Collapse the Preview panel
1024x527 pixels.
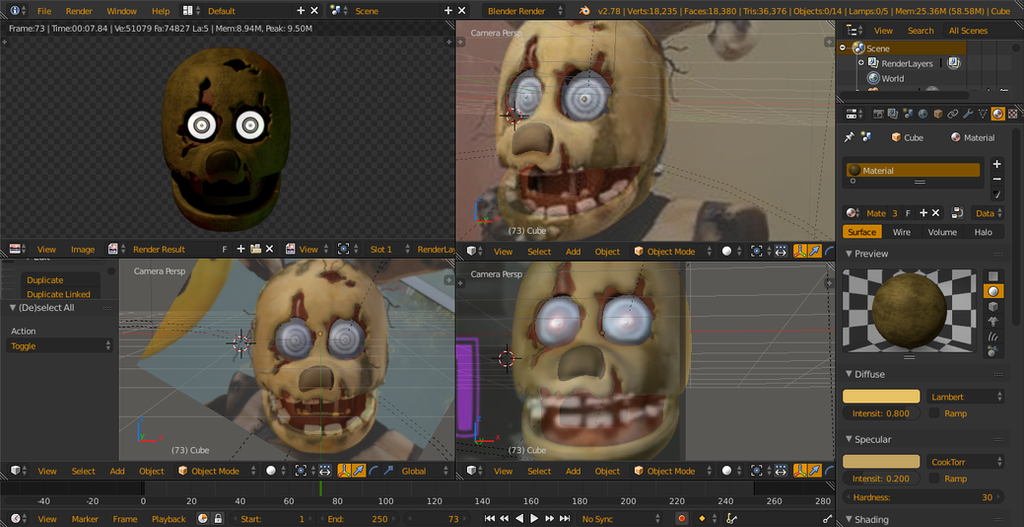[x=849, y=253]
